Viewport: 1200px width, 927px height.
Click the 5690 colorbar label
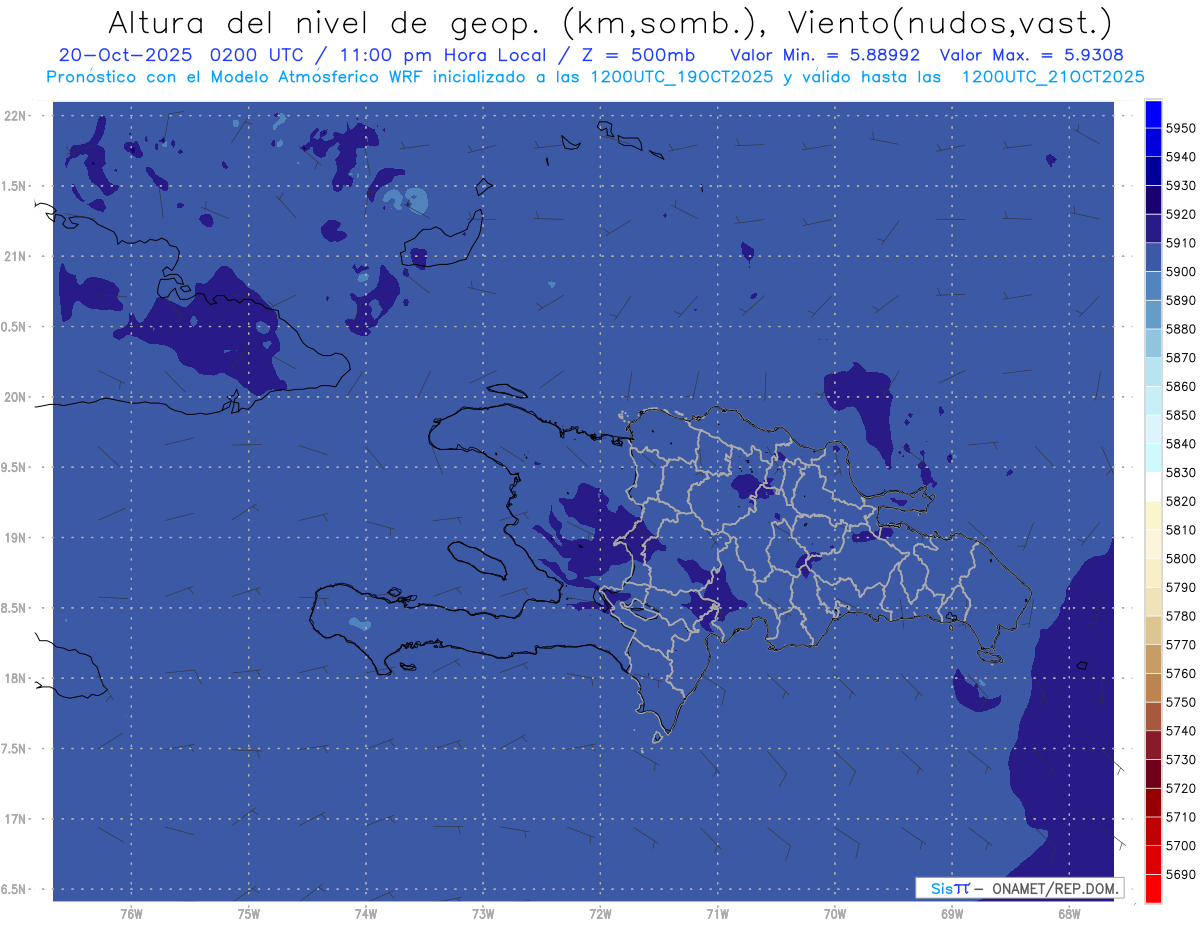point(1181,874)
